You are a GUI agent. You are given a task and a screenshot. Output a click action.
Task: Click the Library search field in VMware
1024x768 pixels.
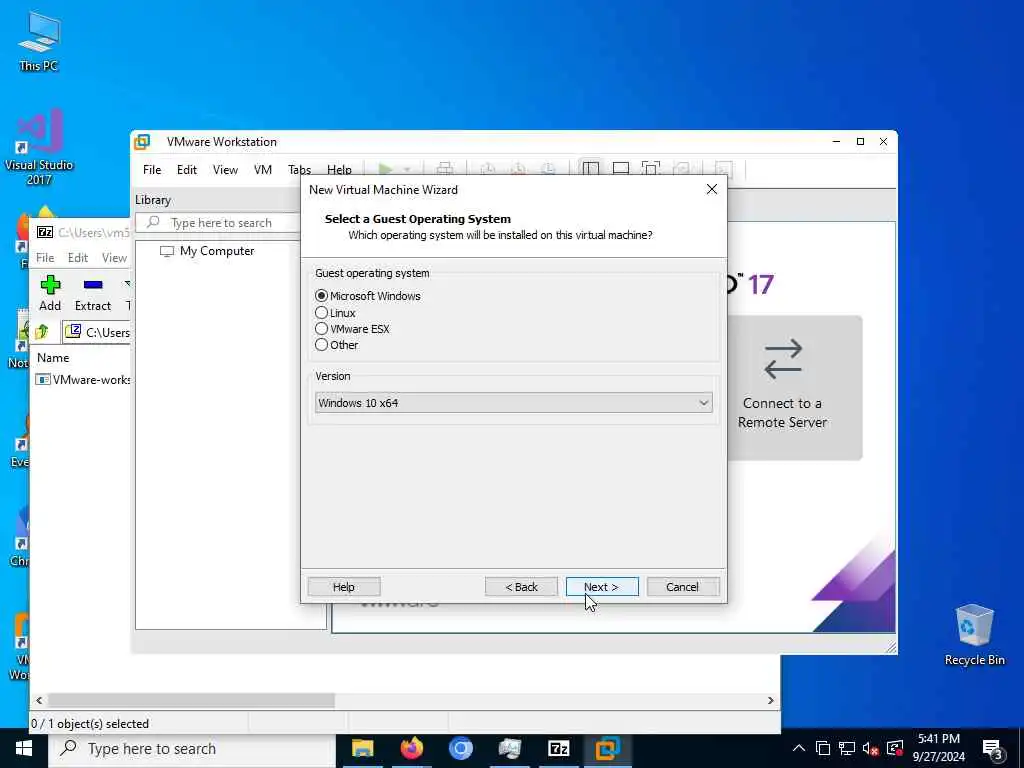tap(218, 223)
